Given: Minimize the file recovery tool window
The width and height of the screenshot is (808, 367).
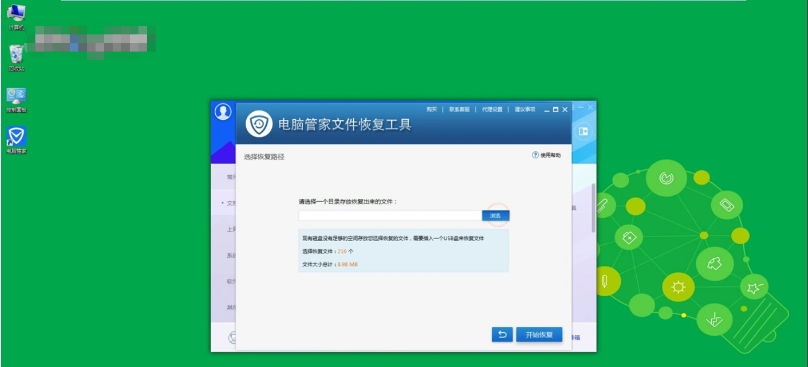Looking at the screenshot, I should coord(547,110).
